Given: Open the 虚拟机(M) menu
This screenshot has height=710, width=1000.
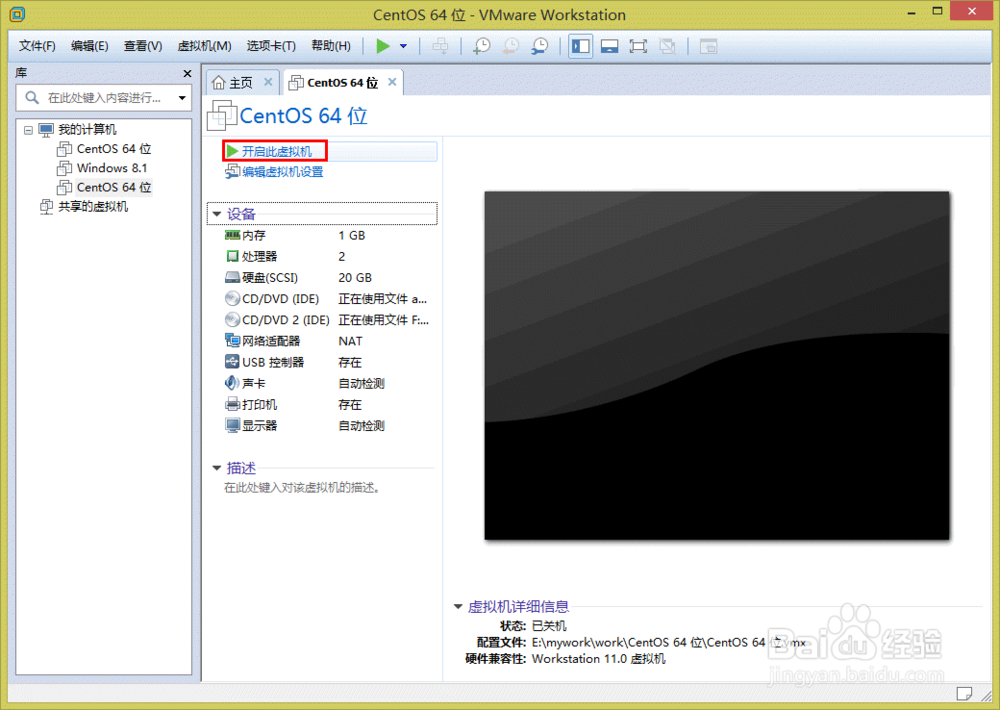Looking at the screenshot, I should [x=204, y=46].
